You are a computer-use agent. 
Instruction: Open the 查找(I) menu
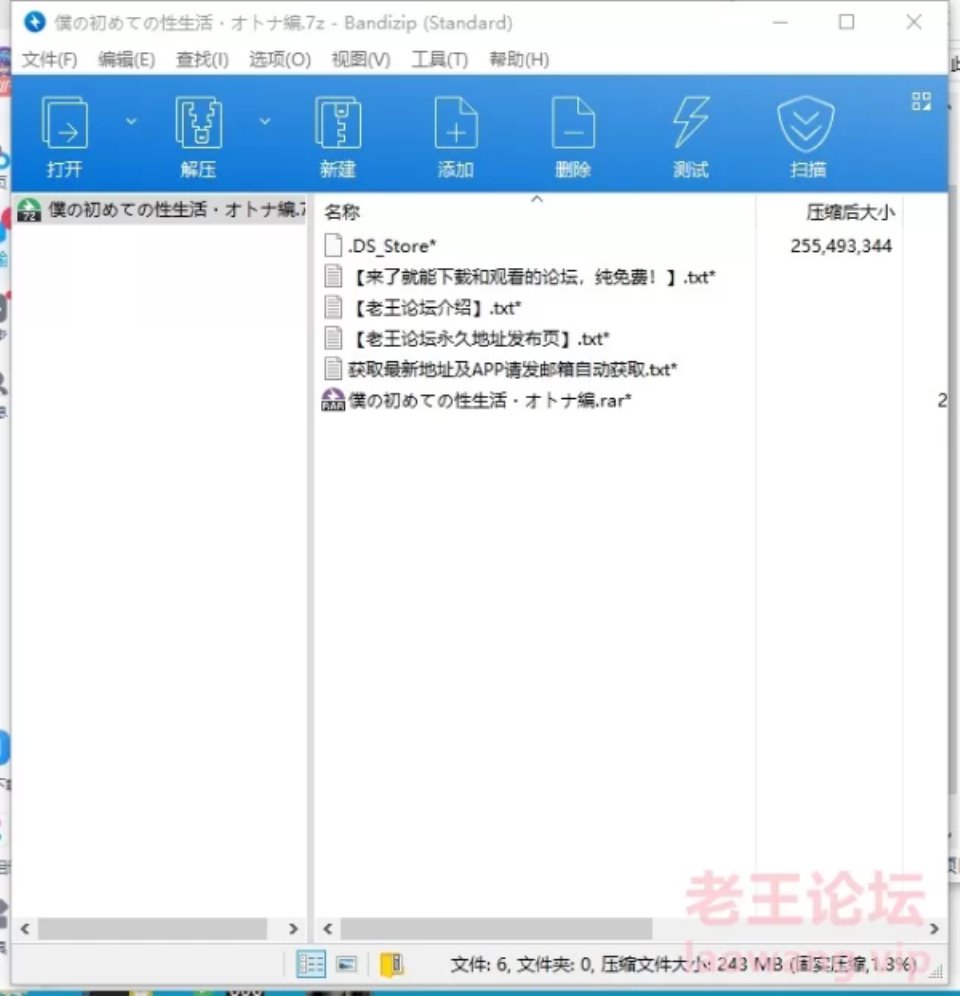tap(202, 60)
